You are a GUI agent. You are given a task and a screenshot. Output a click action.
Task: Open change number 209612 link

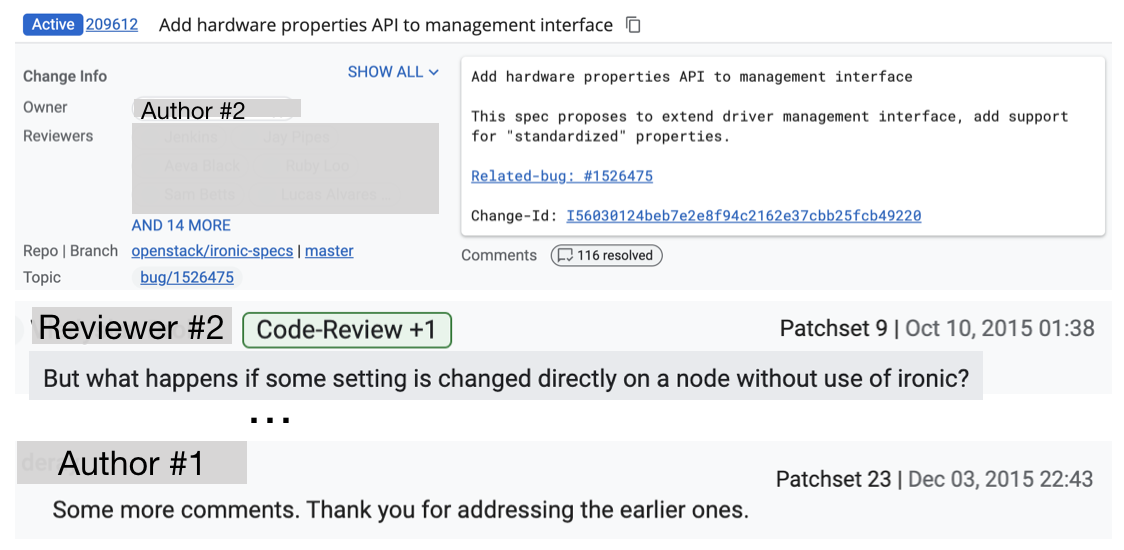click(112, 25)
